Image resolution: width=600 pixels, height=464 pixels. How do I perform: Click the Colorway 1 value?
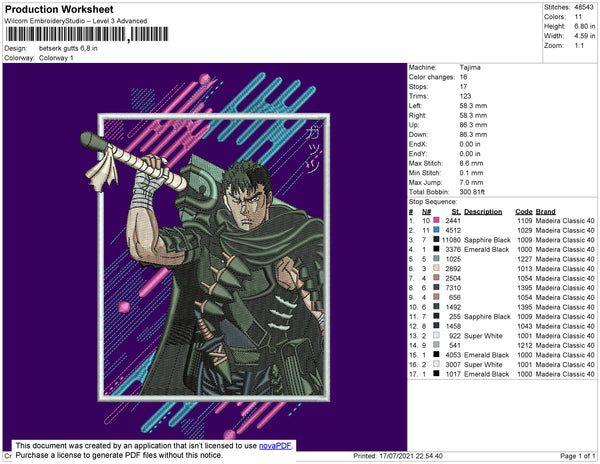[x=56, y=58]
